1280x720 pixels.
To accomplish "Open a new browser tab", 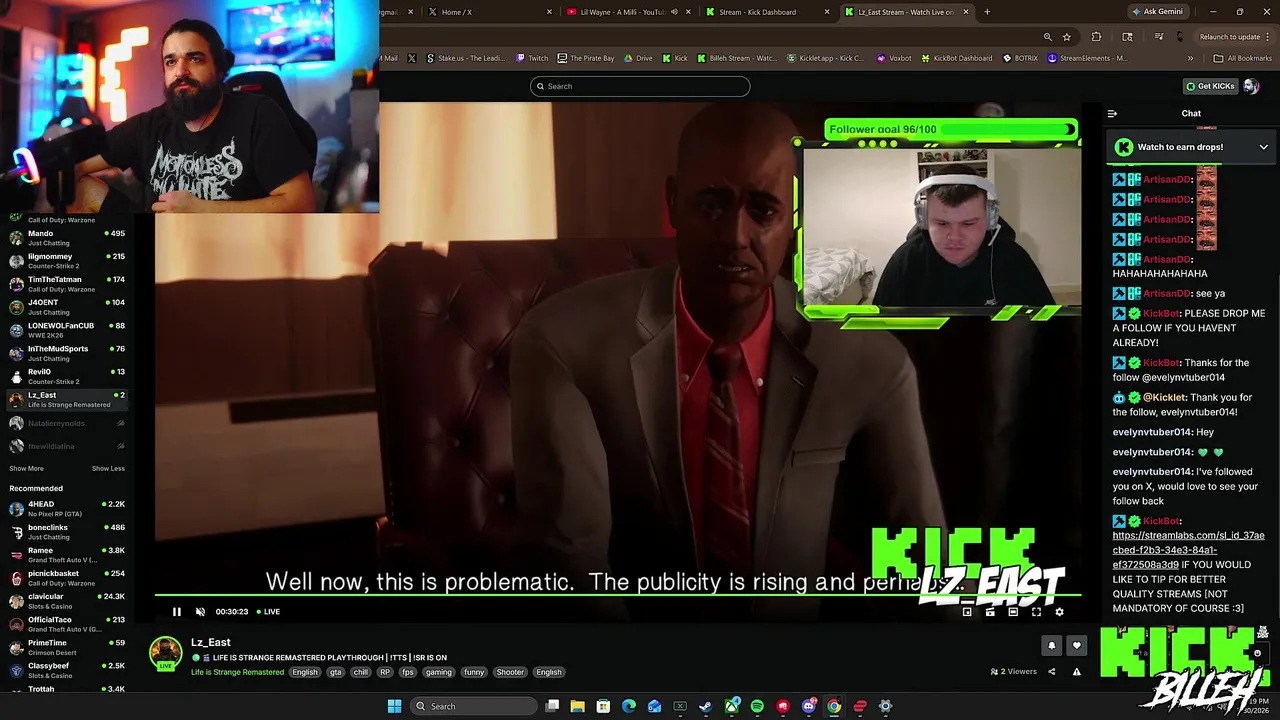I will pyautogui.click(x=987, y=12).
